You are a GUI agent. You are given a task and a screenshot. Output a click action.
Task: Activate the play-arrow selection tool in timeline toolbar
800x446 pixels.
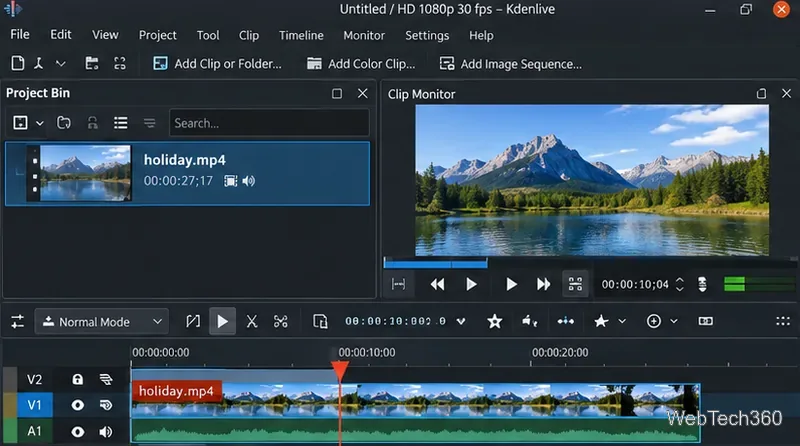click(x=222, y=321)
